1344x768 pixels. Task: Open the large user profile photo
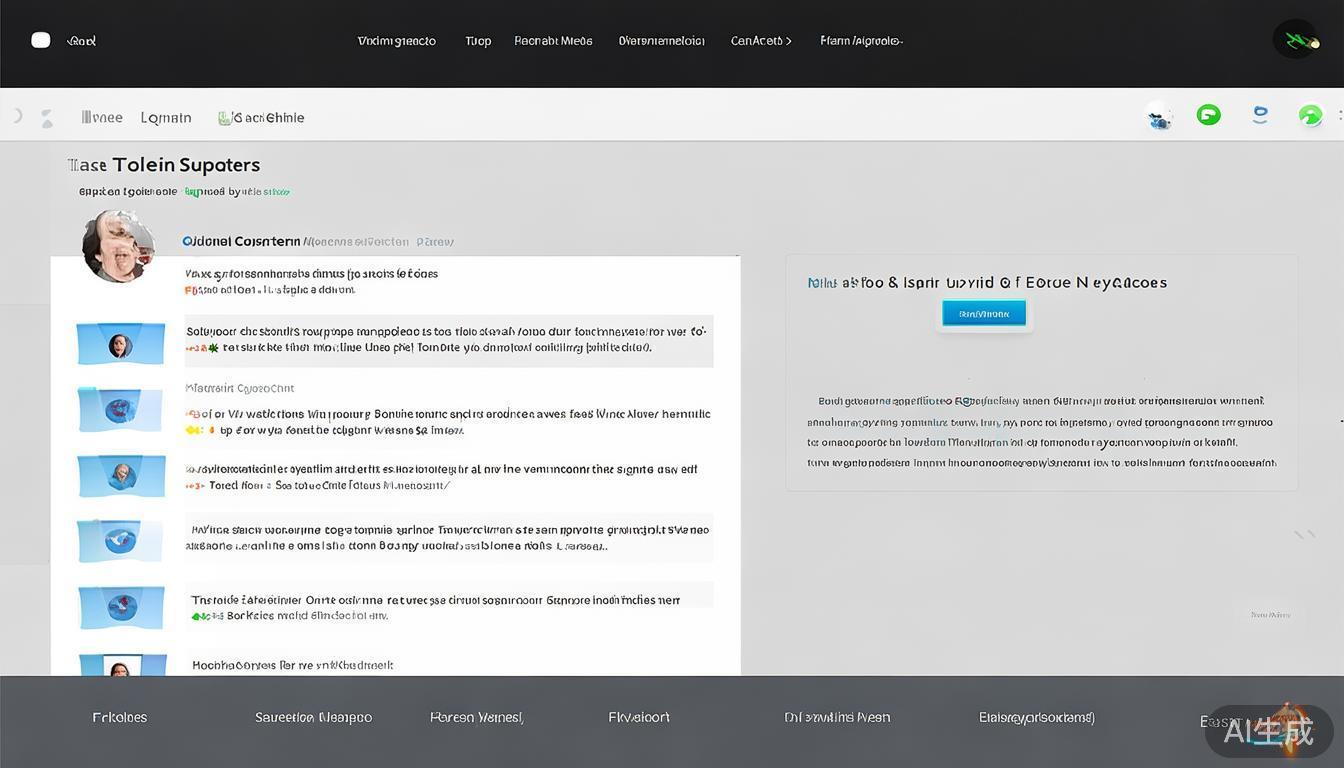coord(118,246)
